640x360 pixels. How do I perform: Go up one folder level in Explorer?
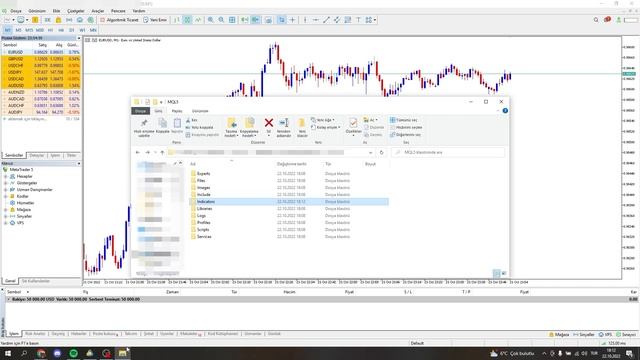[162, 152]
